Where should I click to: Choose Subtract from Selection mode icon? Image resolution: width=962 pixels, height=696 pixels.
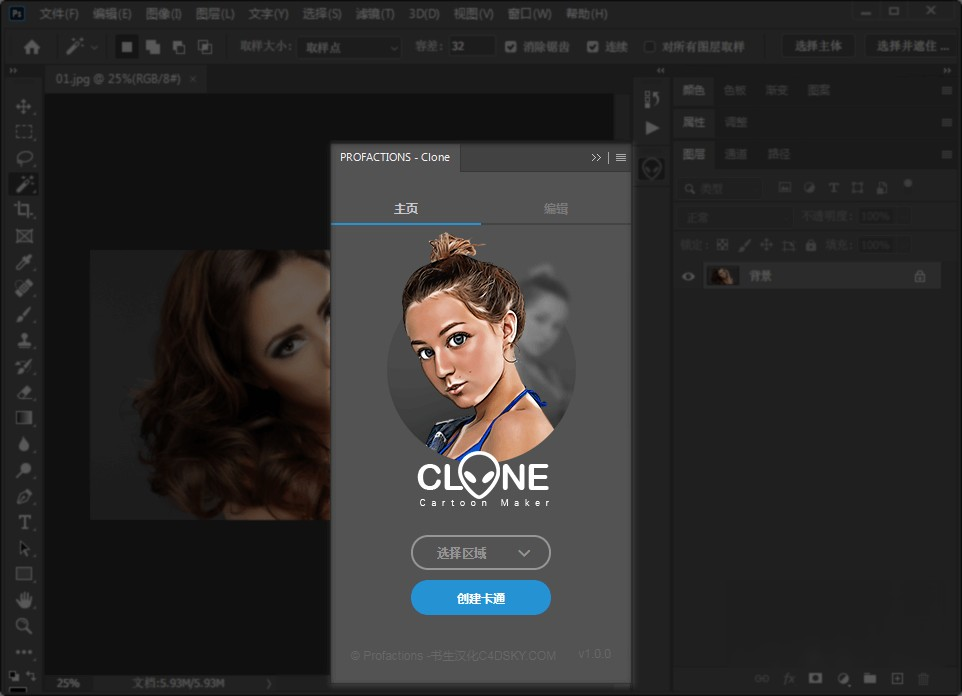pos(179,47)
